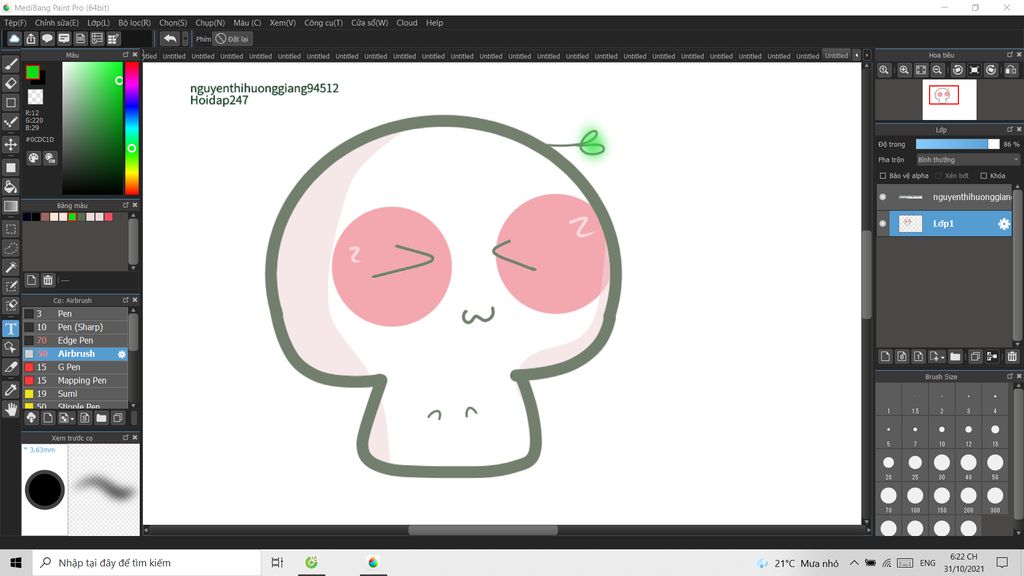Select the Mapping Pen brush
1024x576 pixels.
click(x=76, y=380)
